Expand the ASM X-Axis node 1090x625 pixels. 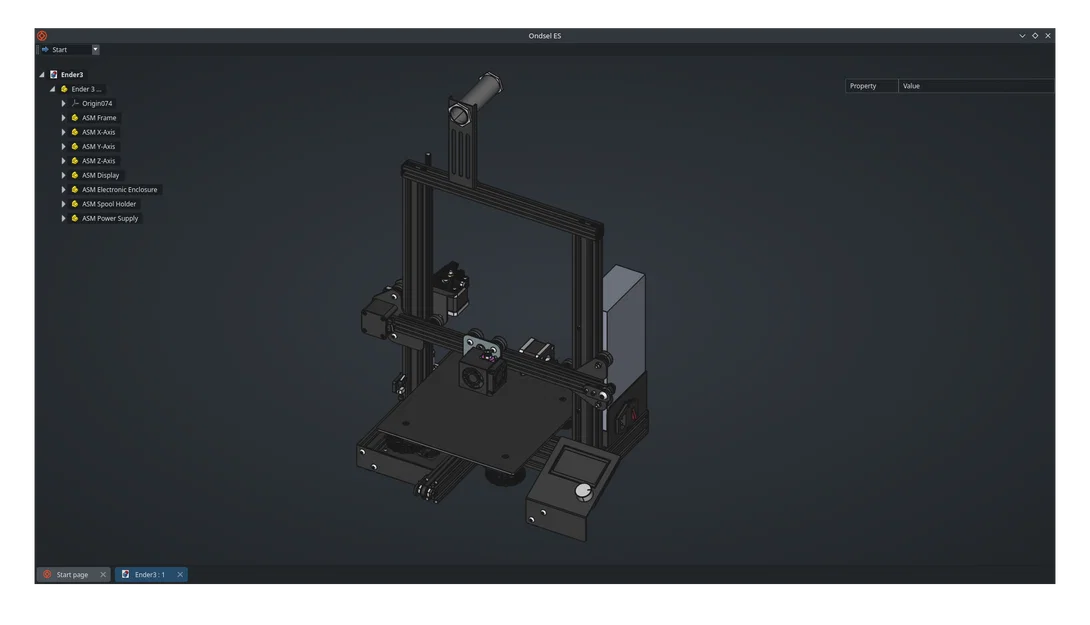point(63,132)
